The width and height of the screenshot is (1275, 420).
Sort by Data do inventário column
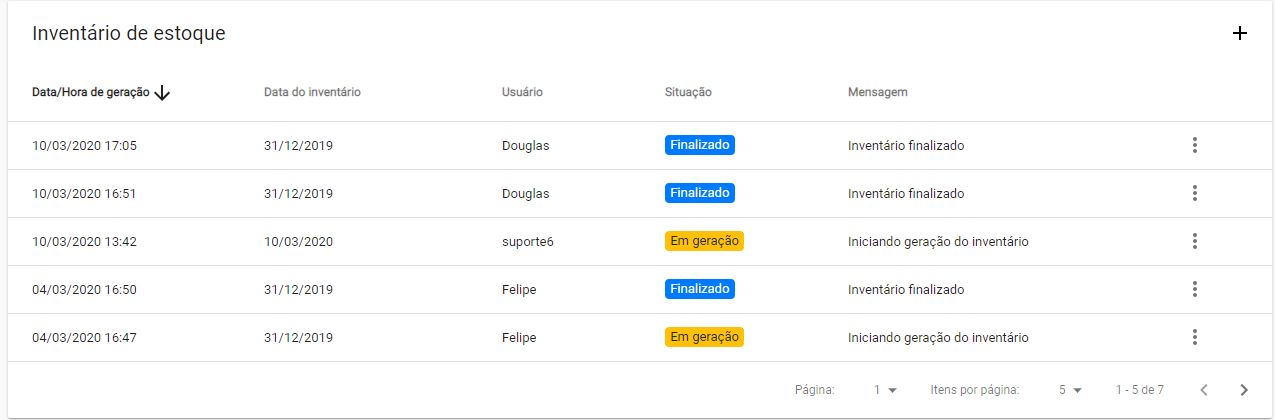point(312,92)
